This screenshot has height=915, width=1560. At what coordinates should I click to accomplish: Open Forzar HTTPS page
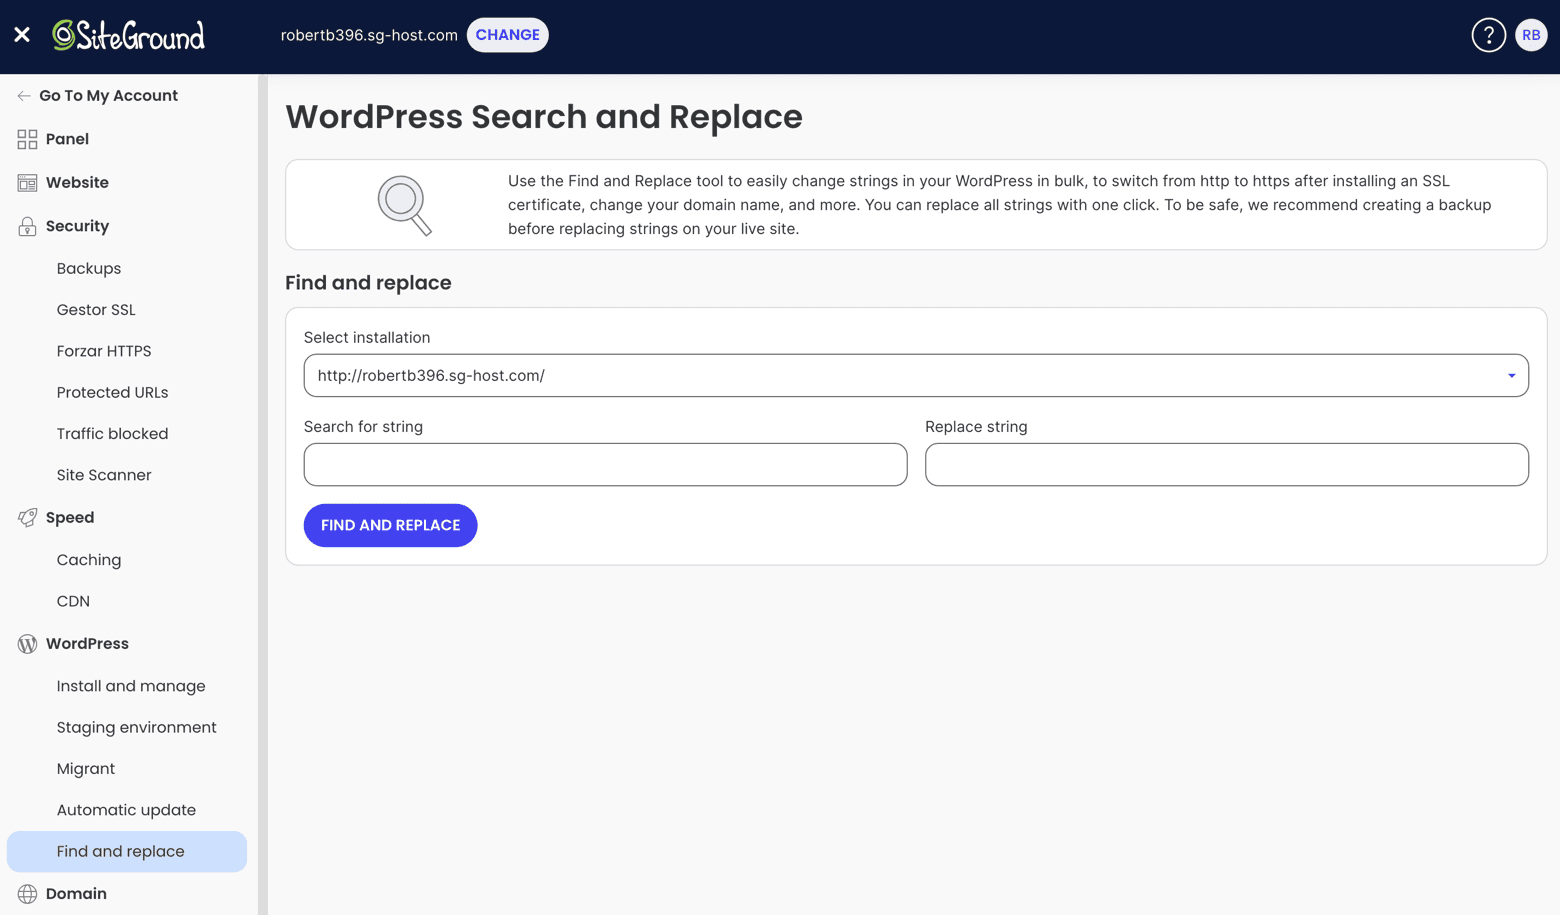(x=104, y=351)
